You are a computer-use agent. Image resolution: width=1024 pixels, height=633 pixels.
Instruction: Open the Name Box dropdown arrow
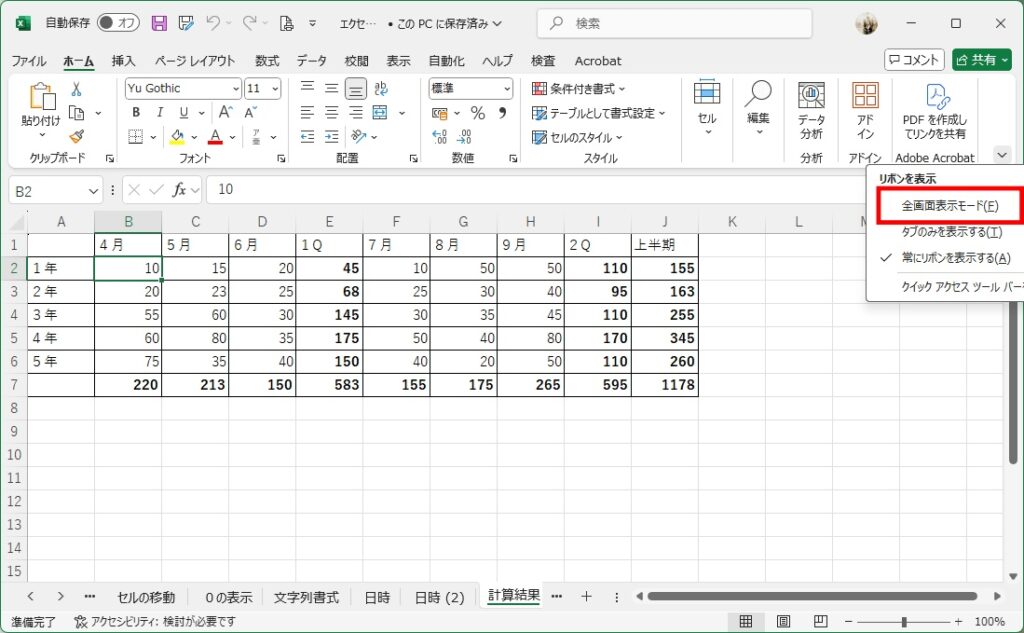tap(94, 189)
